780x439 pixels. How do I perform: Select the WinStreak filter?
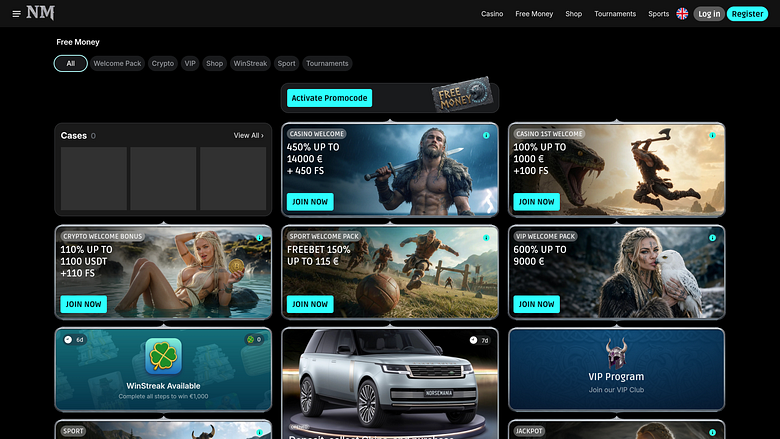pyautogui.click(x=250, y=64)
